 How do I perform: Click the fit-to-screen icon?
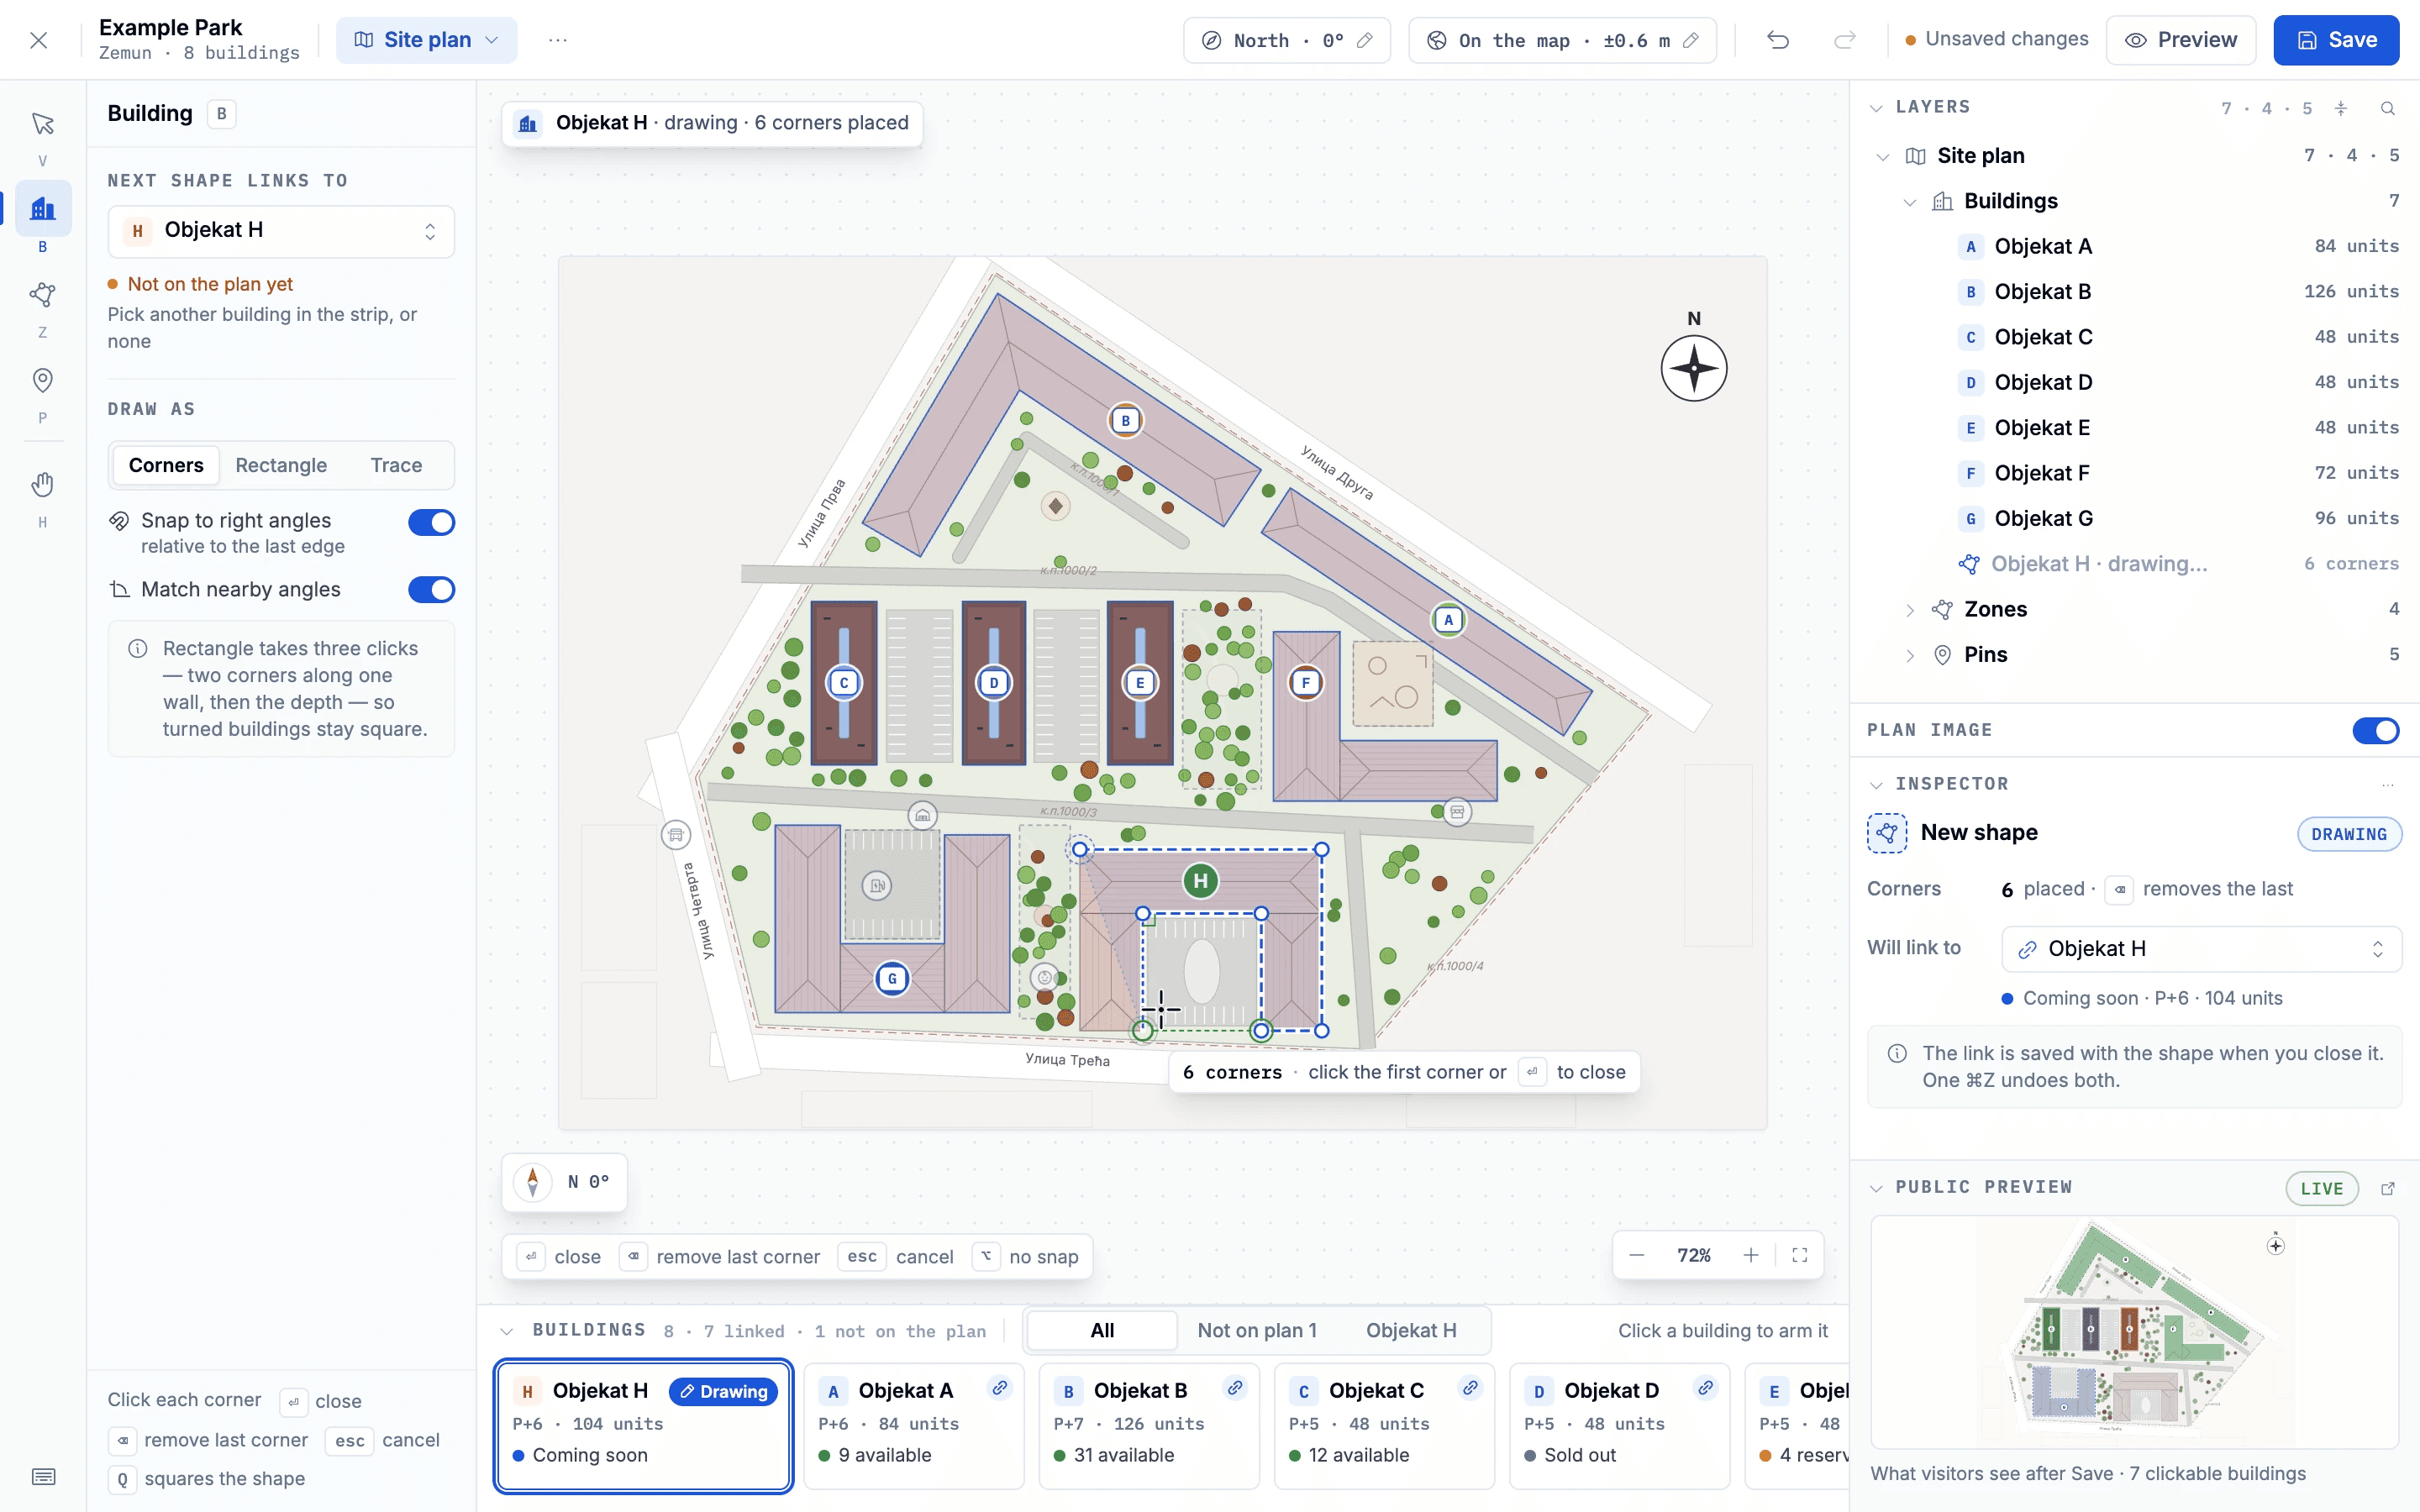1800,1255
